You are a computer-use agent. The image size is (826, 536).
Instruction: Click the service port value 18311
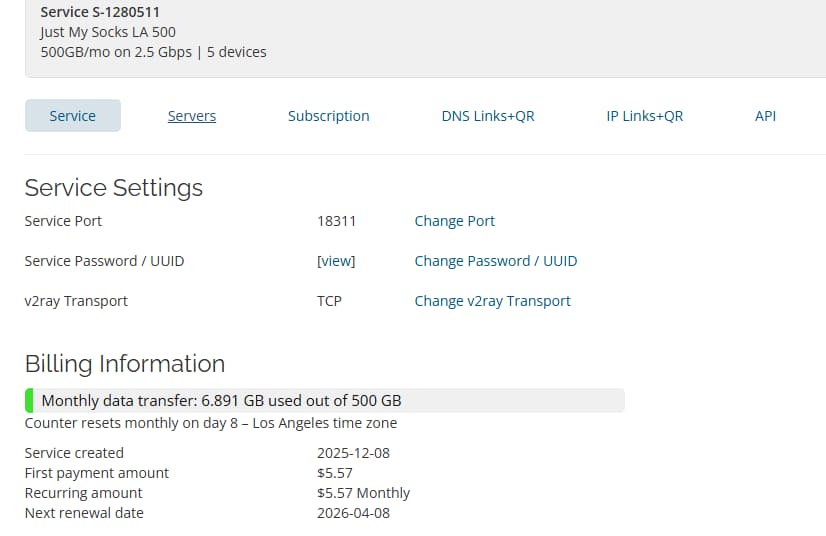(336, 221)
